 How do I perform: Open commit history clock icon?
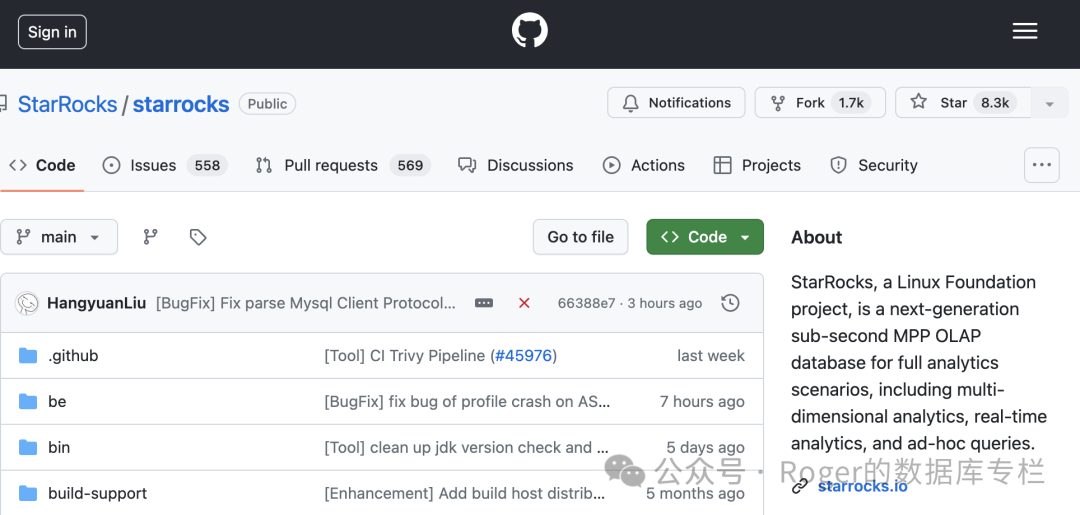tap(731, 303)
